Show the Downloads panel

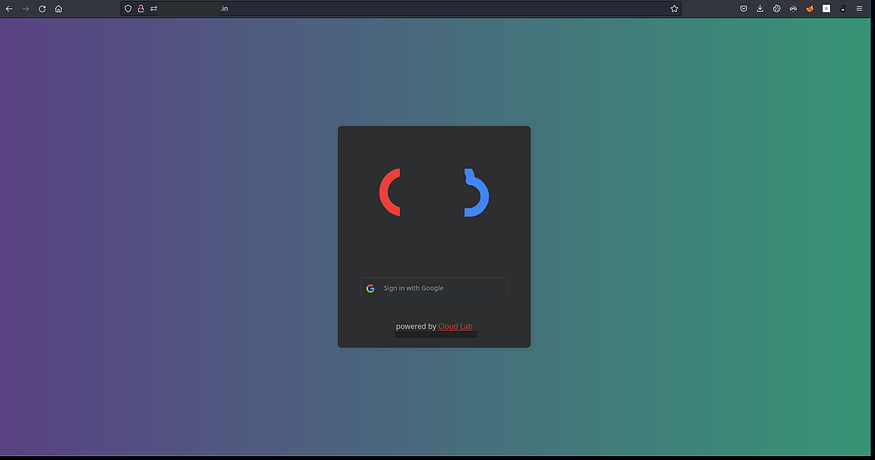pos(760,8)
